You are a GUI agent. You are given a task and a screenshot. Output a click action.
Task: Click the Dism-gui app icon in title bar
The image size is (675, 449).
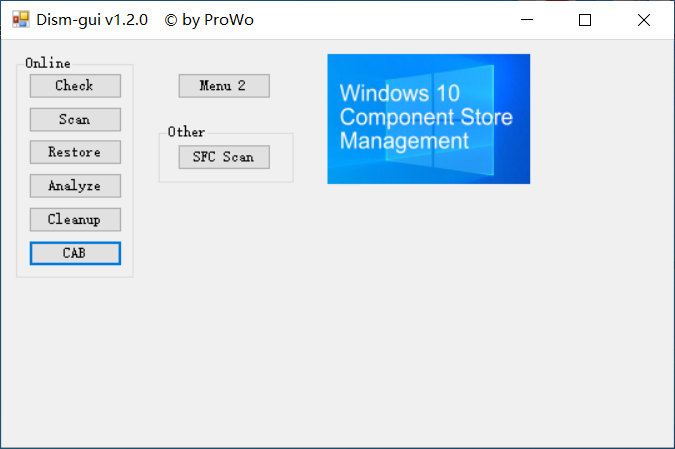(21, 20)
